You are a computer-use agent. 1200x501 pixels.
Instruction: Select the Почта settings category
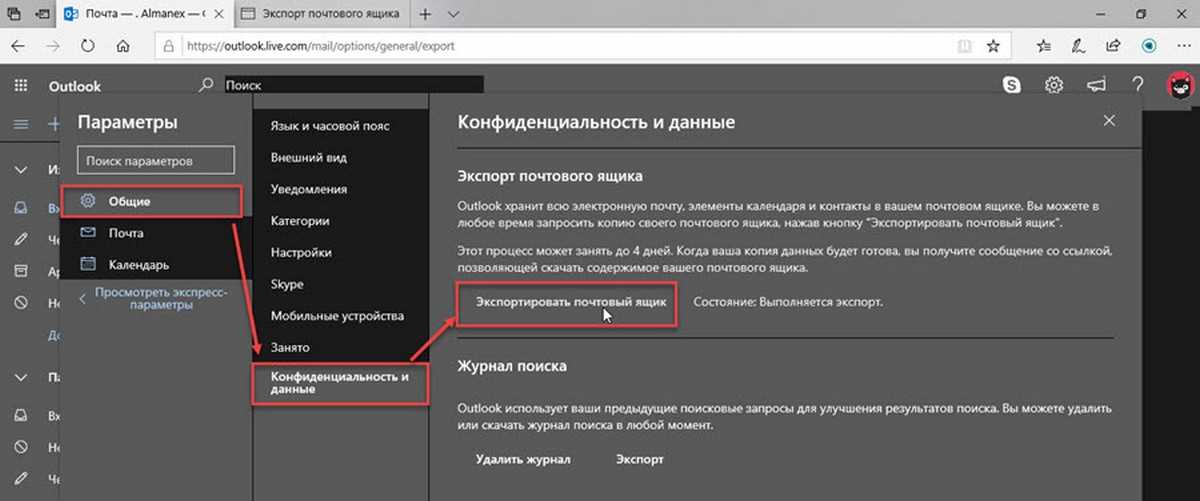pos(126,233)
